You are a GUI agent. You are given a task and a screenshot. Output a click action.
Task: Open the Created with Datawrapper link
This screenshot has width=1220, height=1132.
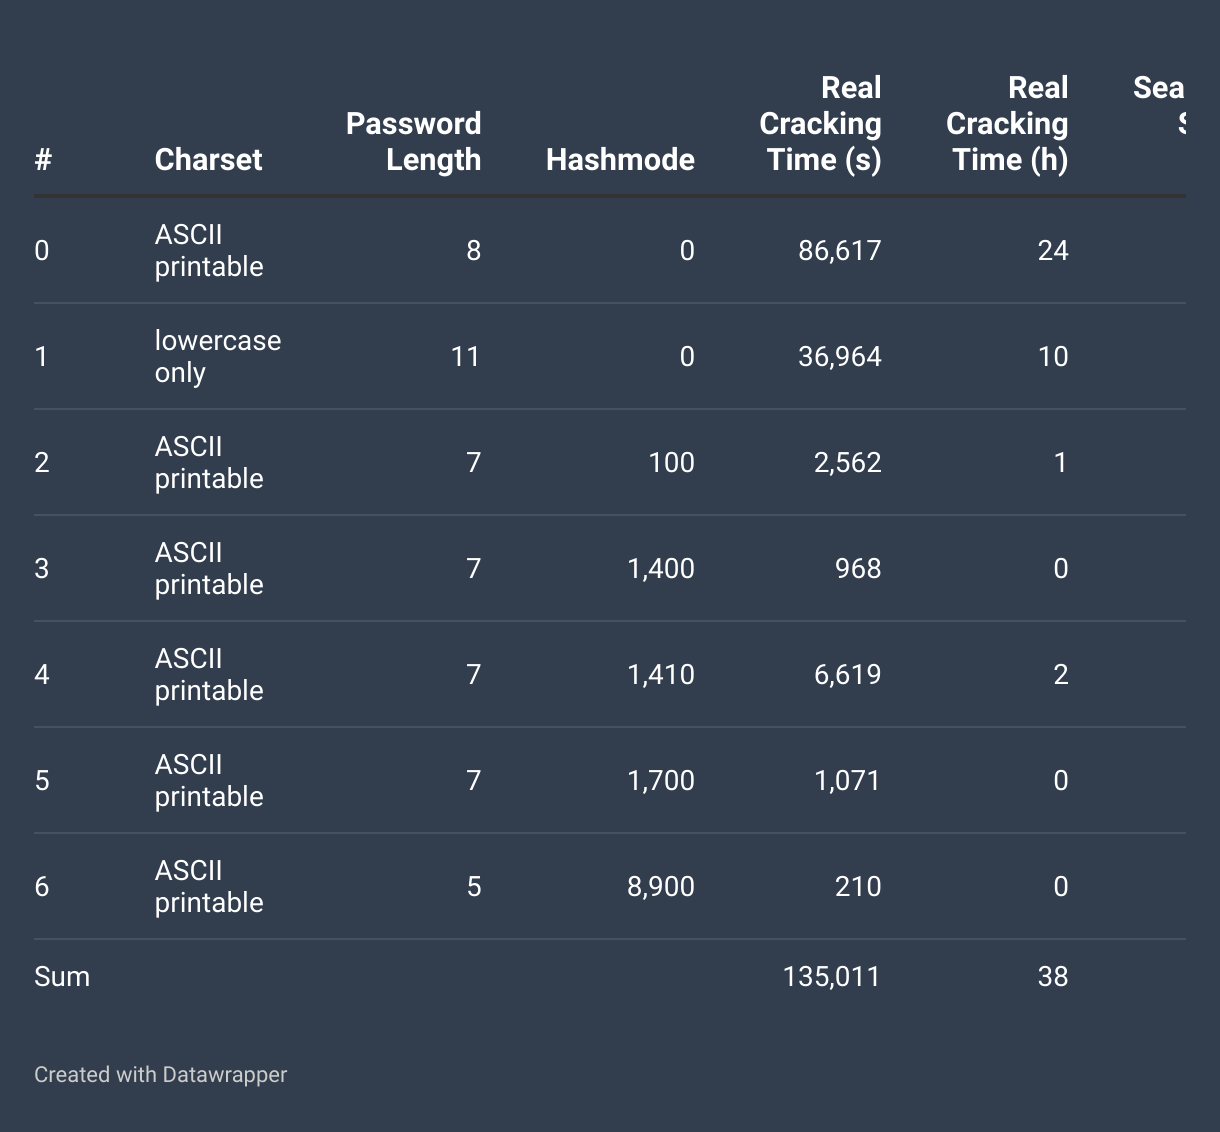pyautogui.click(x=160, y=1075)
